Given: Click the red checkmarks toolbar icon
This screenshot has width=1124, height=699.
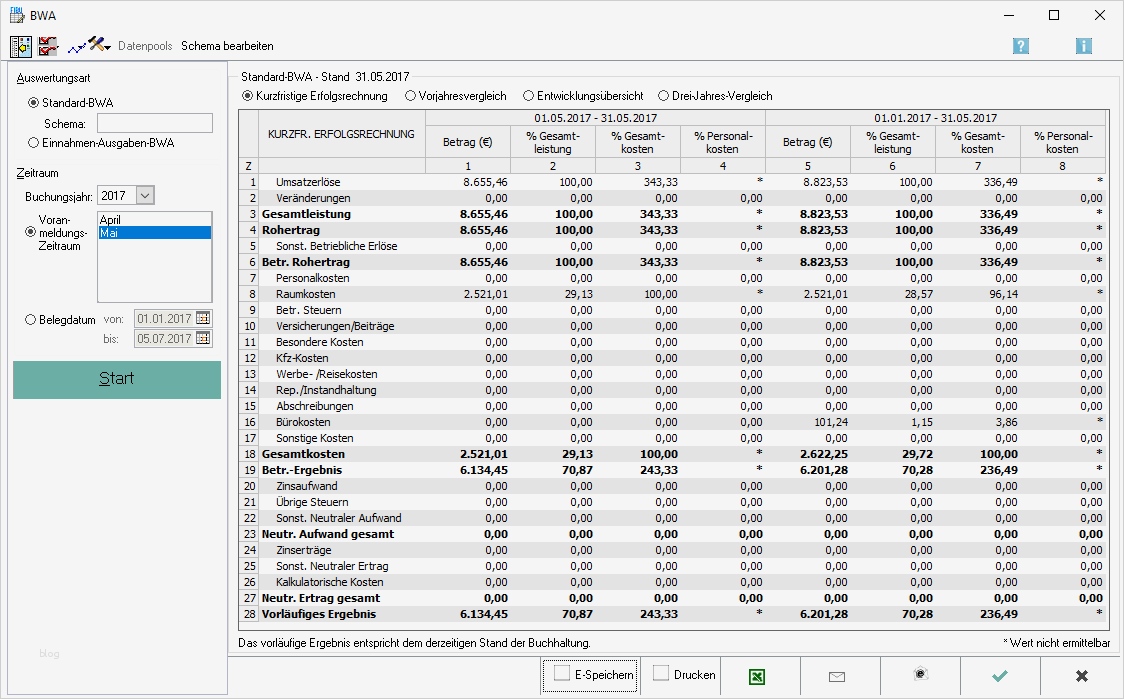Looking at the screenshot, I should click(x=48, y=46).
